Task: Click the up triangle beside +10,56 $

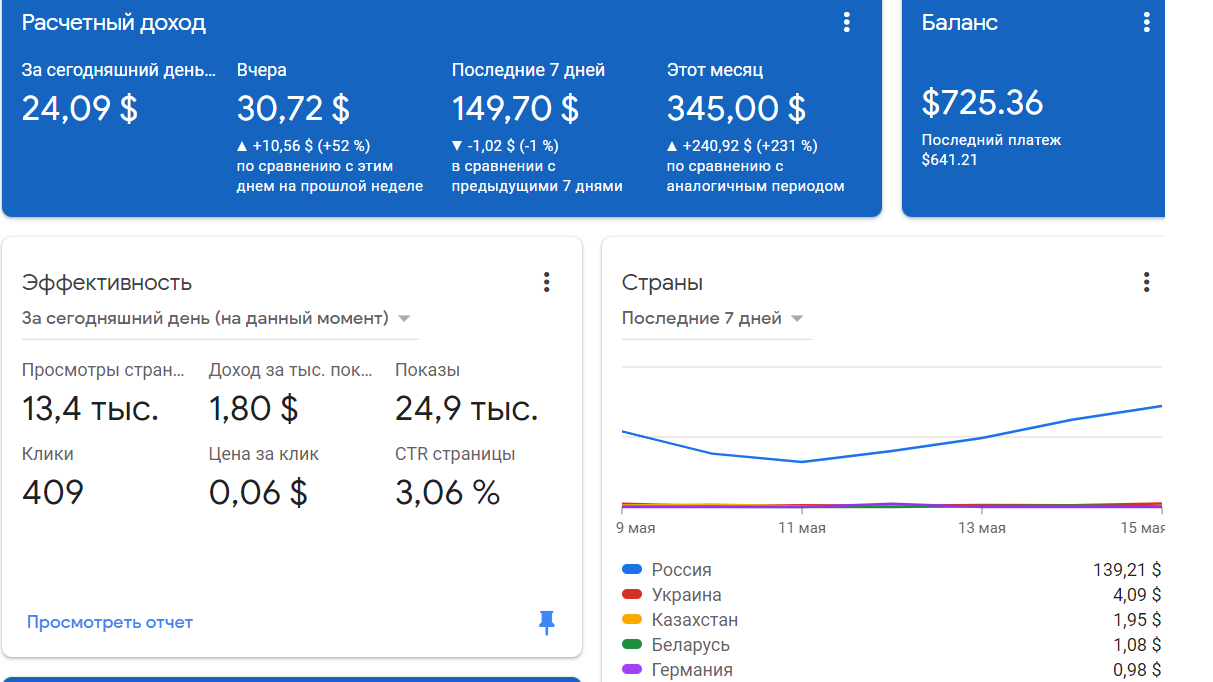Action: click(242, 146)
